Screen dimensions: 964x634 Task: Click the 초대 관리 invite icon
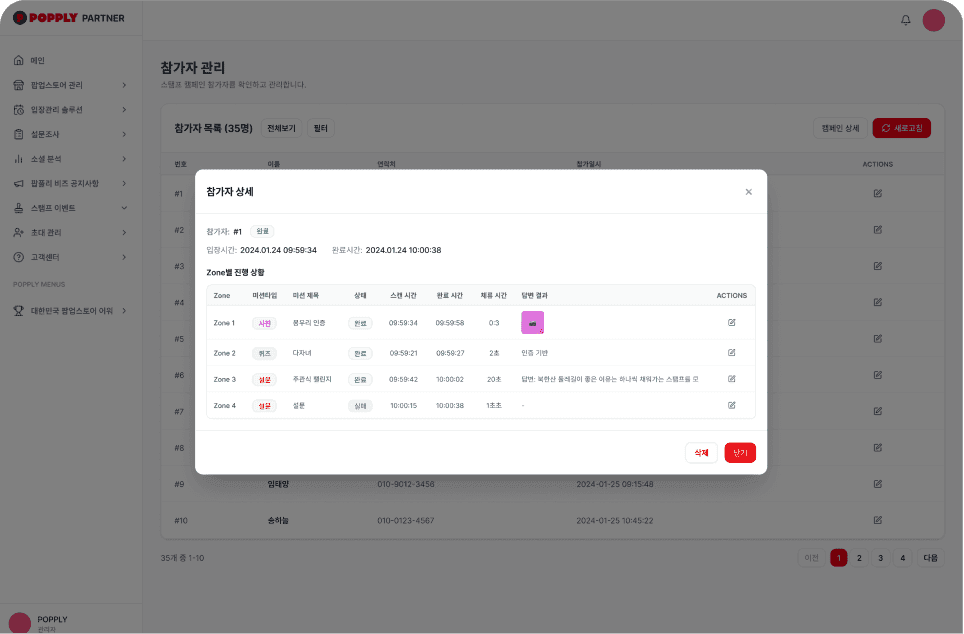(x=18, y=233)
